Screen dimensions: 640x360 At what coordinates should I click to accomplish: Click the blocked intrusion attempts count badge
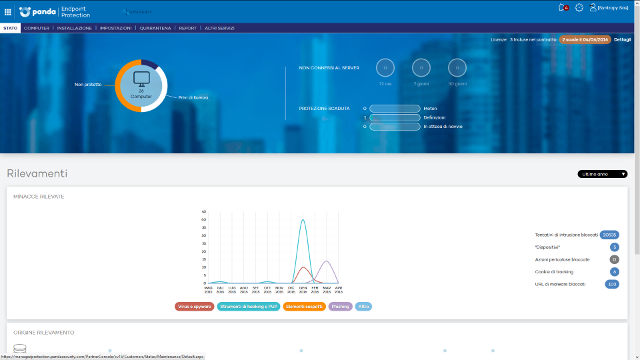(x=609, y=235)
